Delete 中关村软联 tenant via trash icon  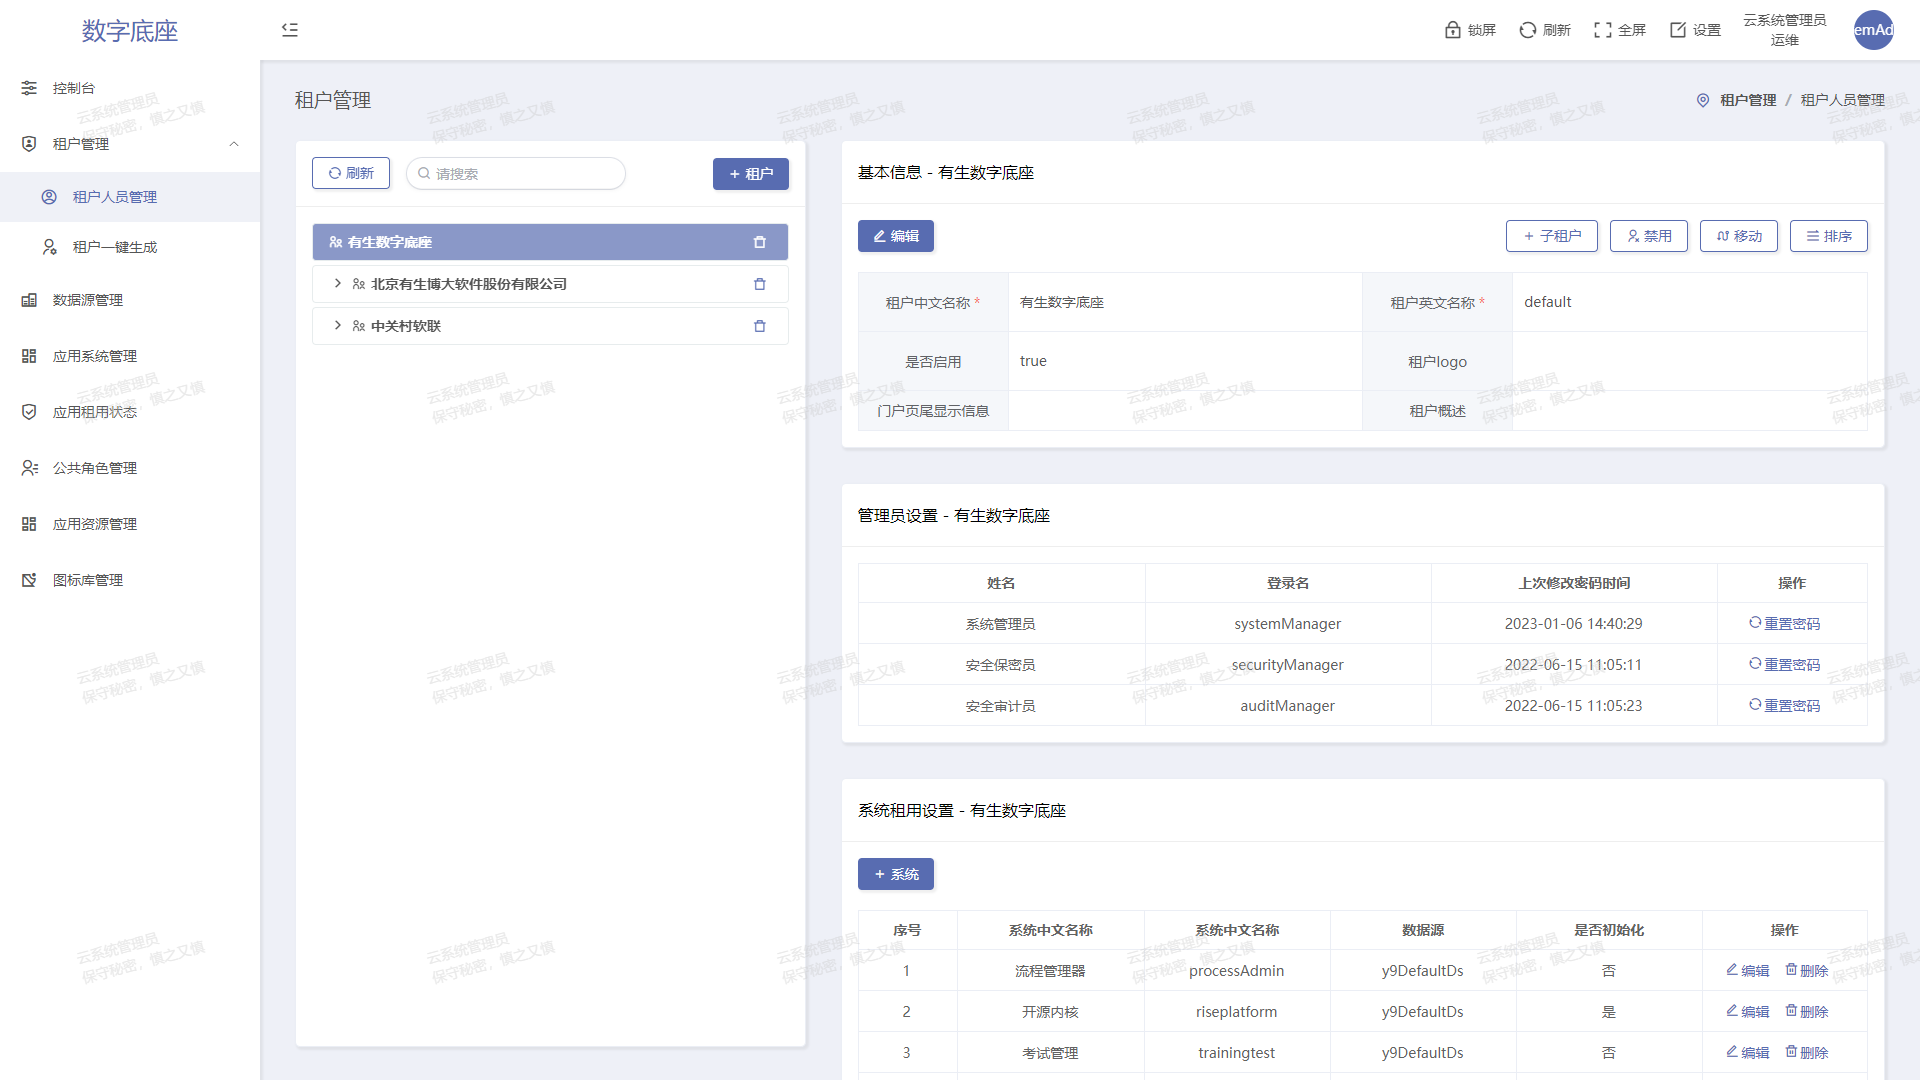[x=759, y=326]
